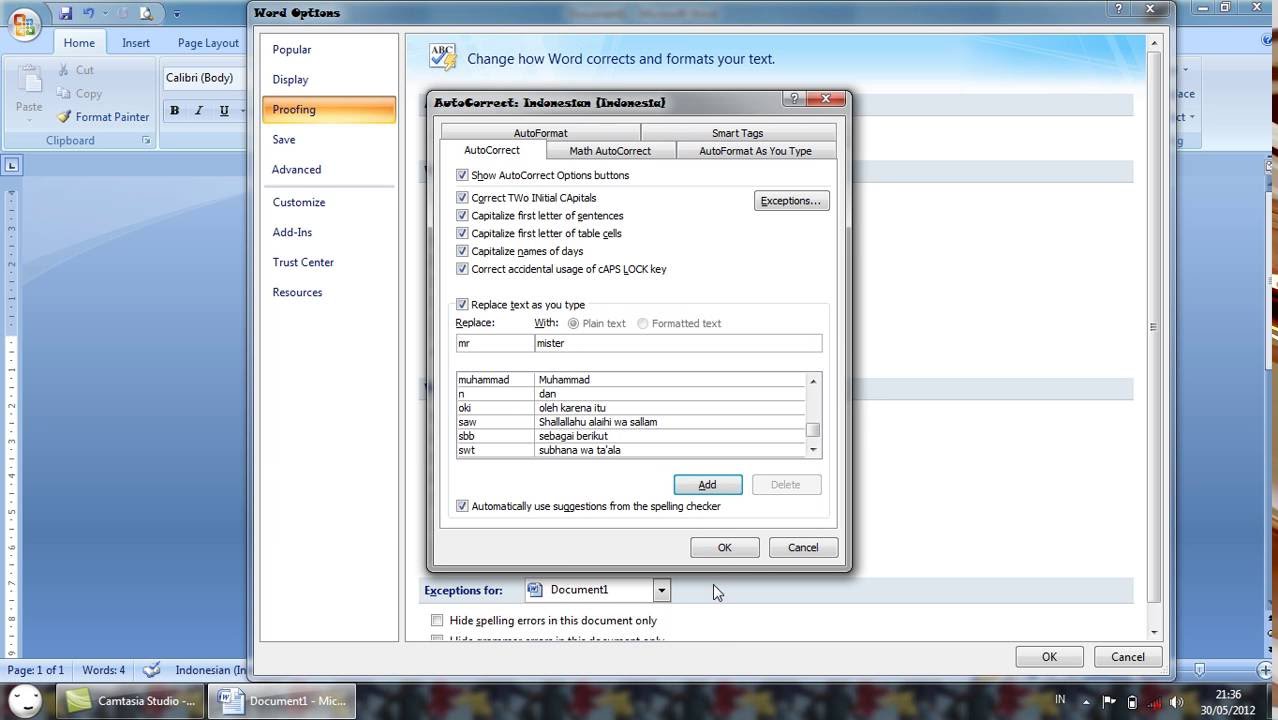Image resolution: width=1278 pixels, height=720 pixels.
Task: Click the Undo icon in Quick Access Toolbar
Action: pyautogui.click(x=89, y=14)
